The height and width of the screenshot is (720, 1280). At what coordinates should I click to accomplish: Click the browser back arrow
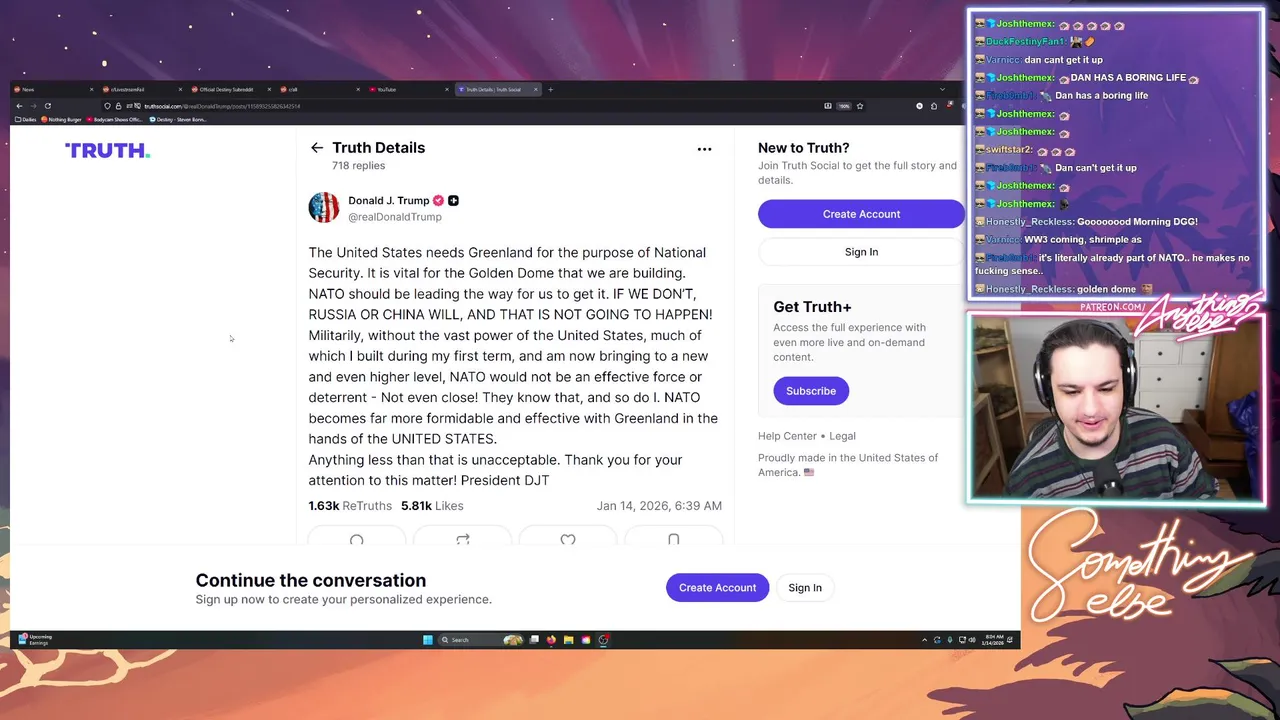[19, 106]
